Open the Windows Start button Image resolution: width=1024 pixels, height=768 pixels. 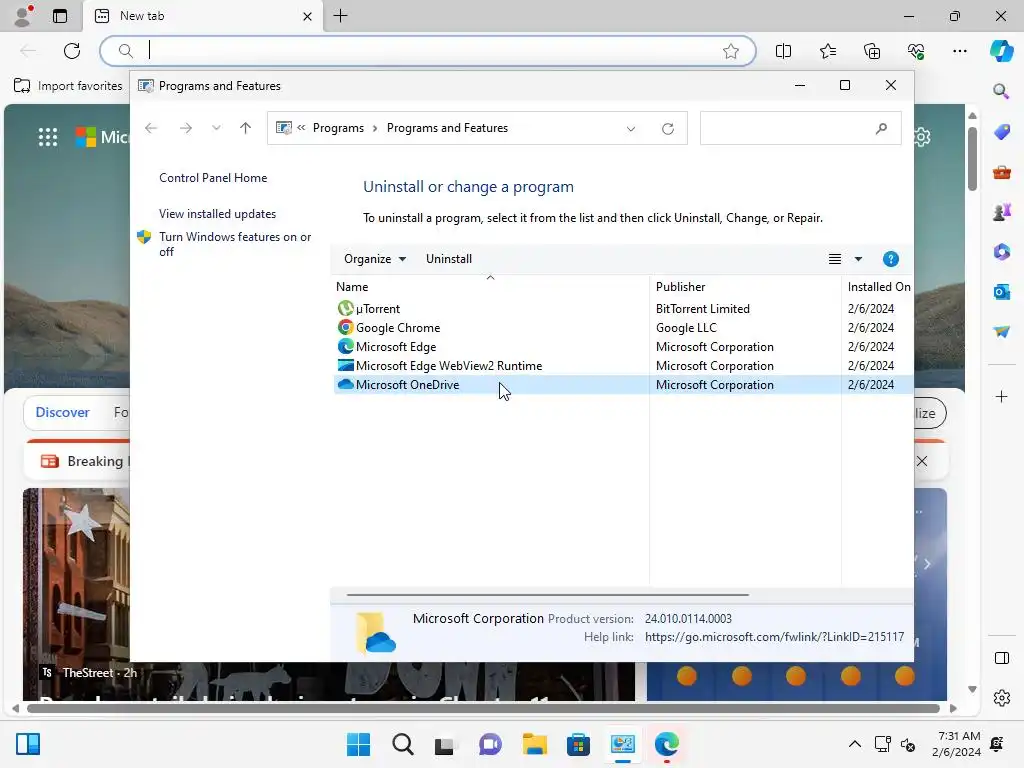tap(358, 744)
